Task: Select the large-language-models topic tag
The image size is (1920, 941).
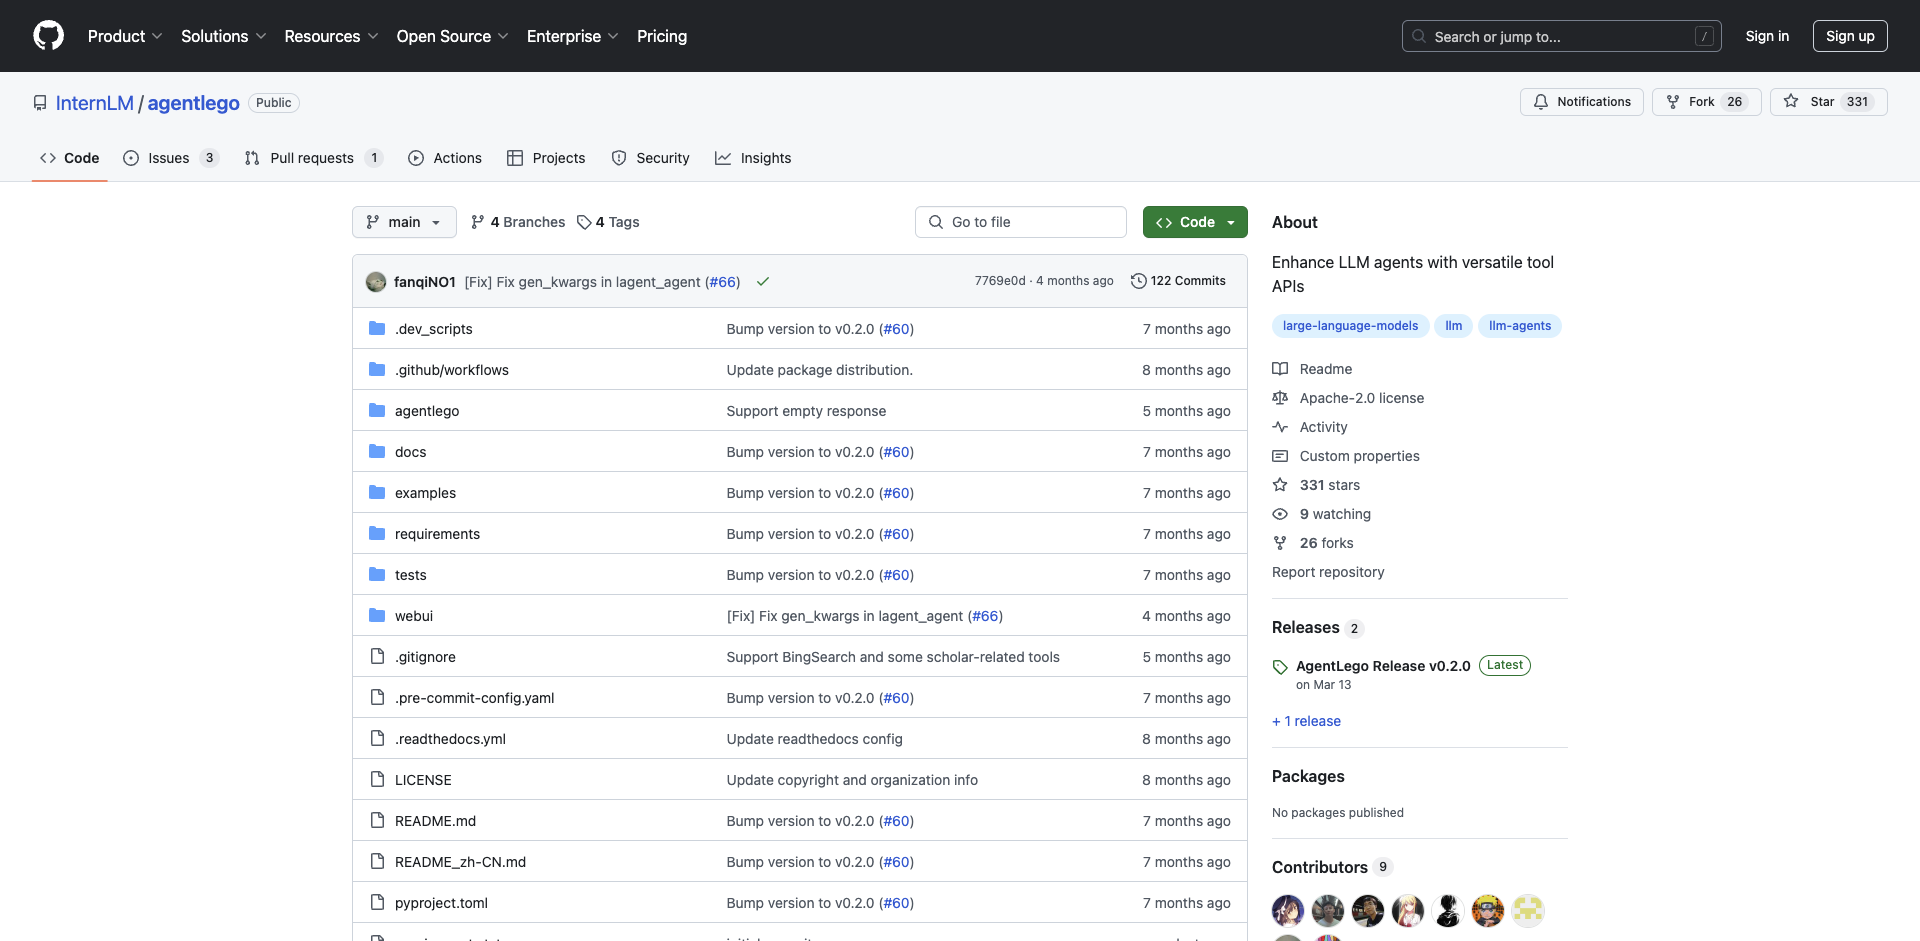Action: [1350, 326]
